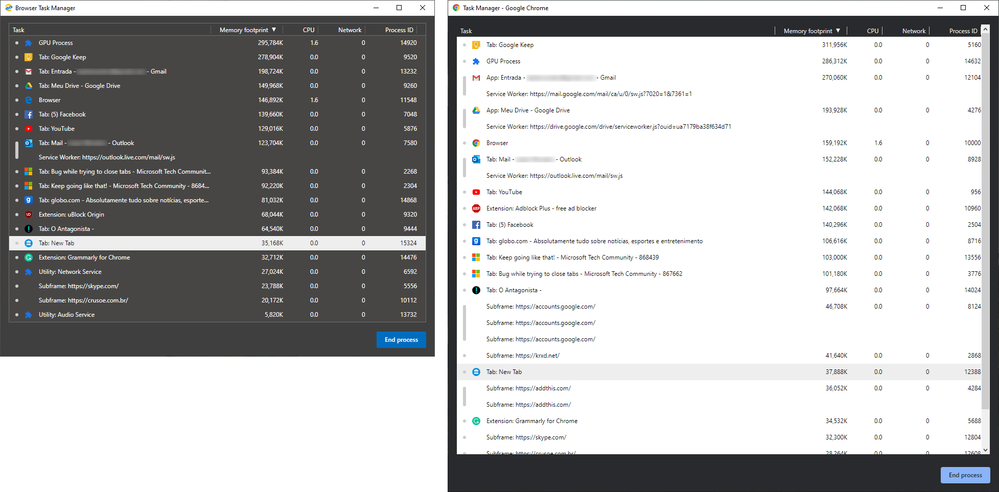The width and height of the screenshot is (999, 492).
Task: Select Subframe: https://krxd.net/ in Chrome Task Manager
Action: pyautogui.click(x=720, y=356)
